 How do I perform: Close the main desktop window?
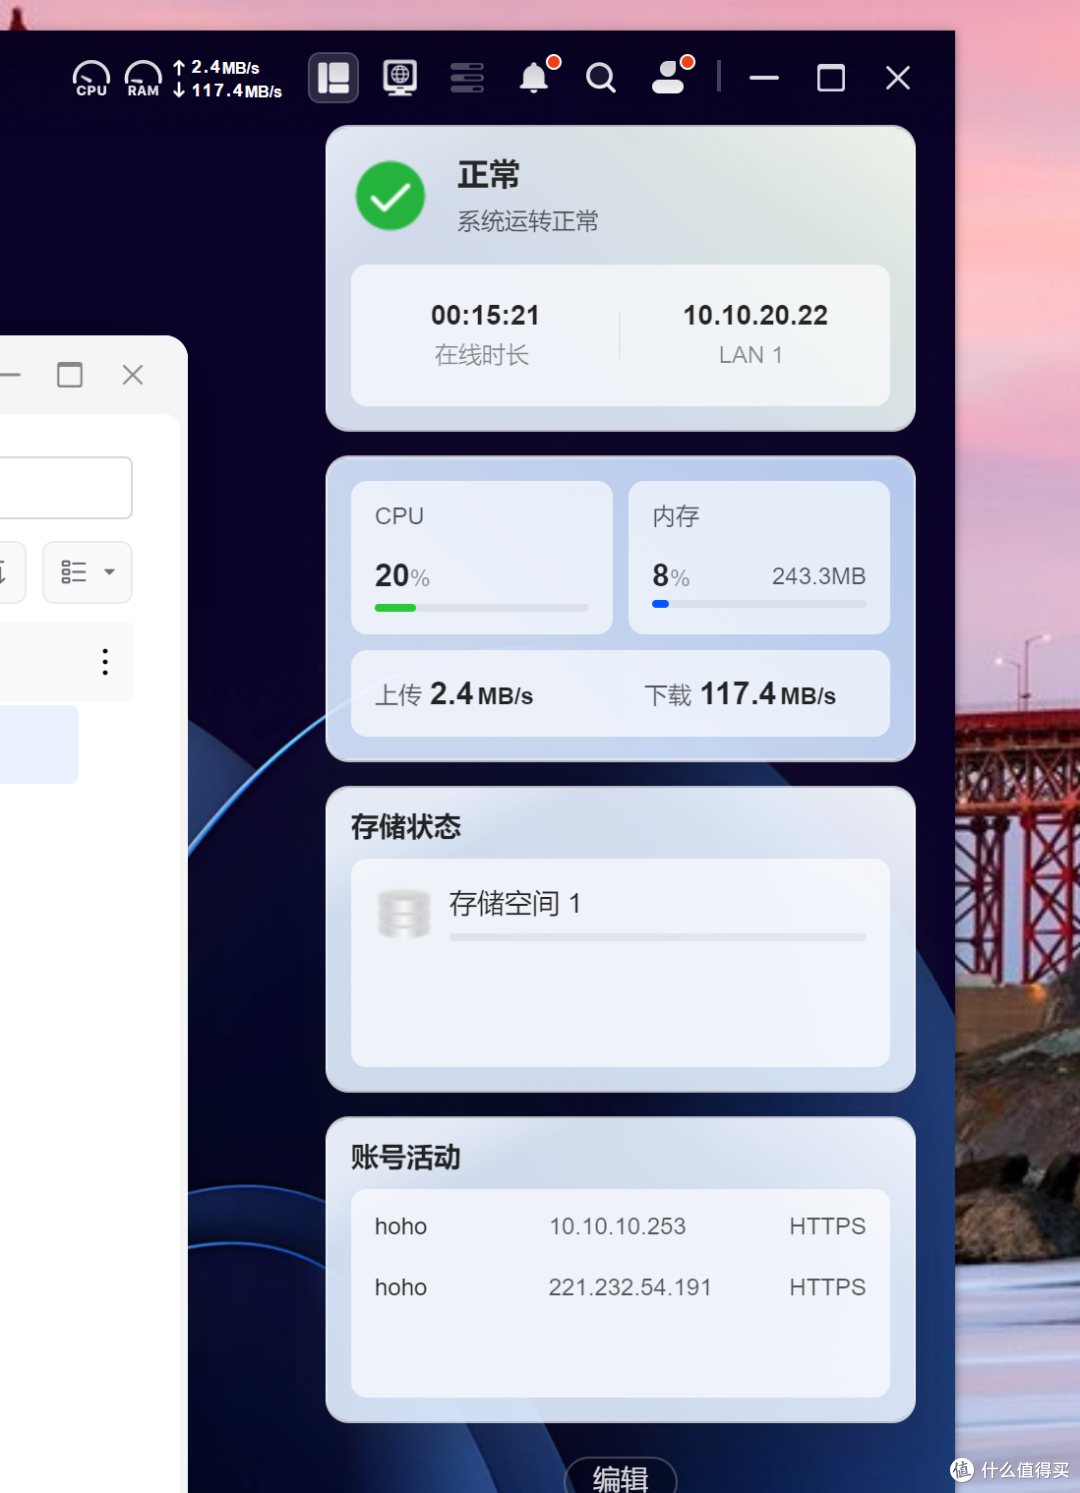click(x=898, y=78)
